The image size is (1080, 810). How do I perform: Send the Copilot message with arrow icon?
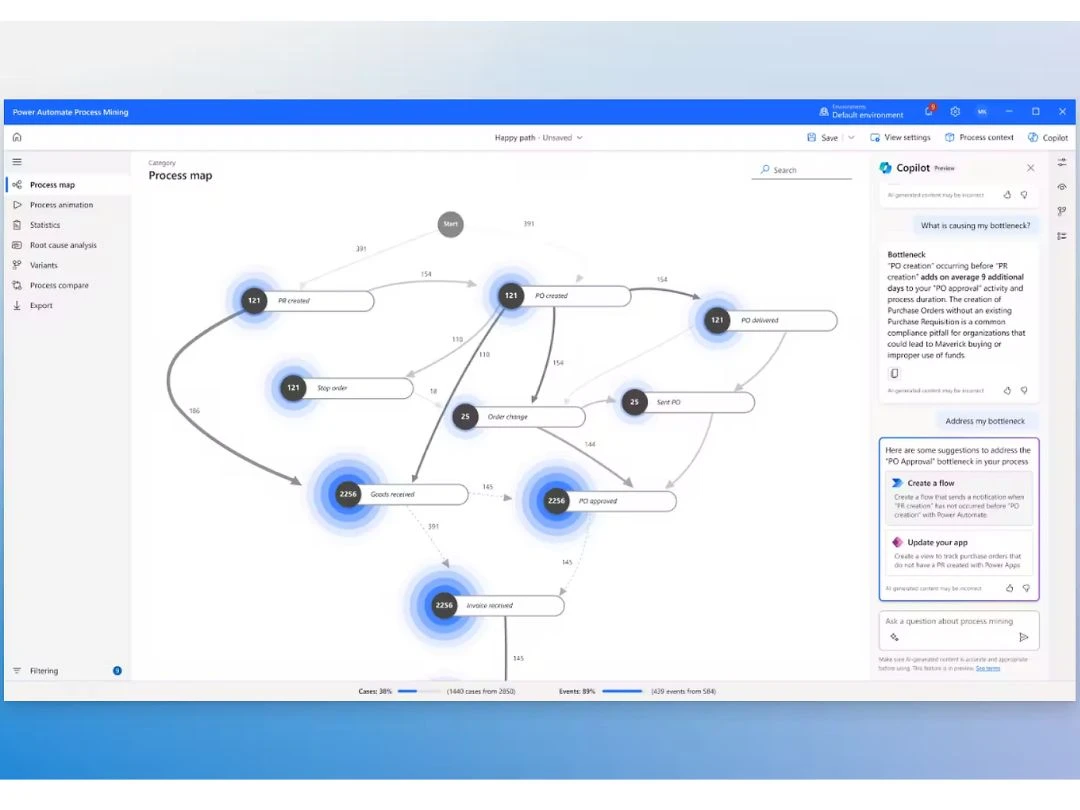pyautogui.click(x=1023, y=637)
